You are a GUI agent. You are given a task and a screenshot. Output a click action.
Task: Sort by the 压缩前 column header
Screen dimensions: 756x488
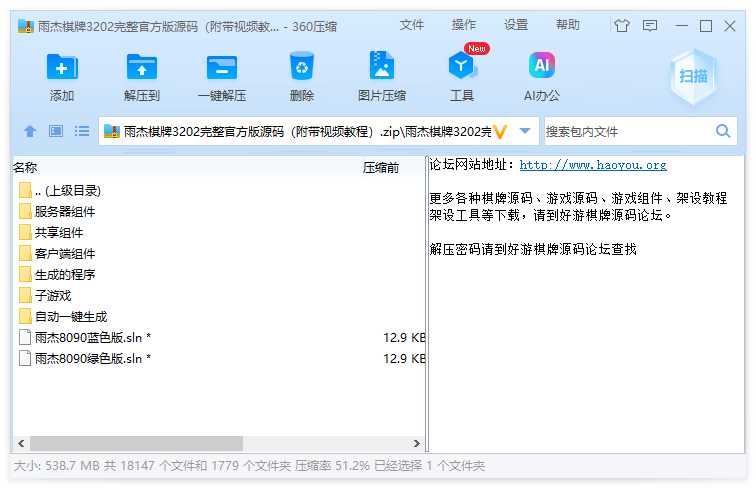(x=380, y=168)
